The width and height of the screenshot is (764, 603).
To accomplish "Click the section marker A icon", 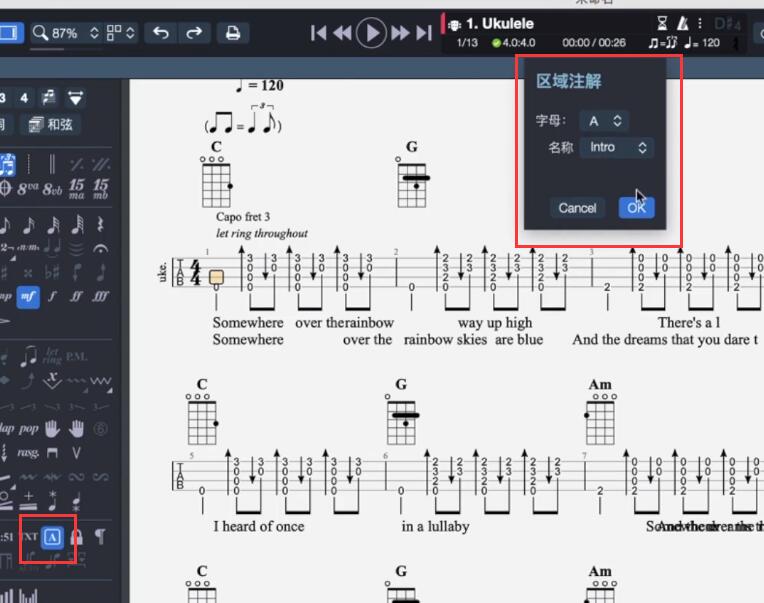I will 53,537.
